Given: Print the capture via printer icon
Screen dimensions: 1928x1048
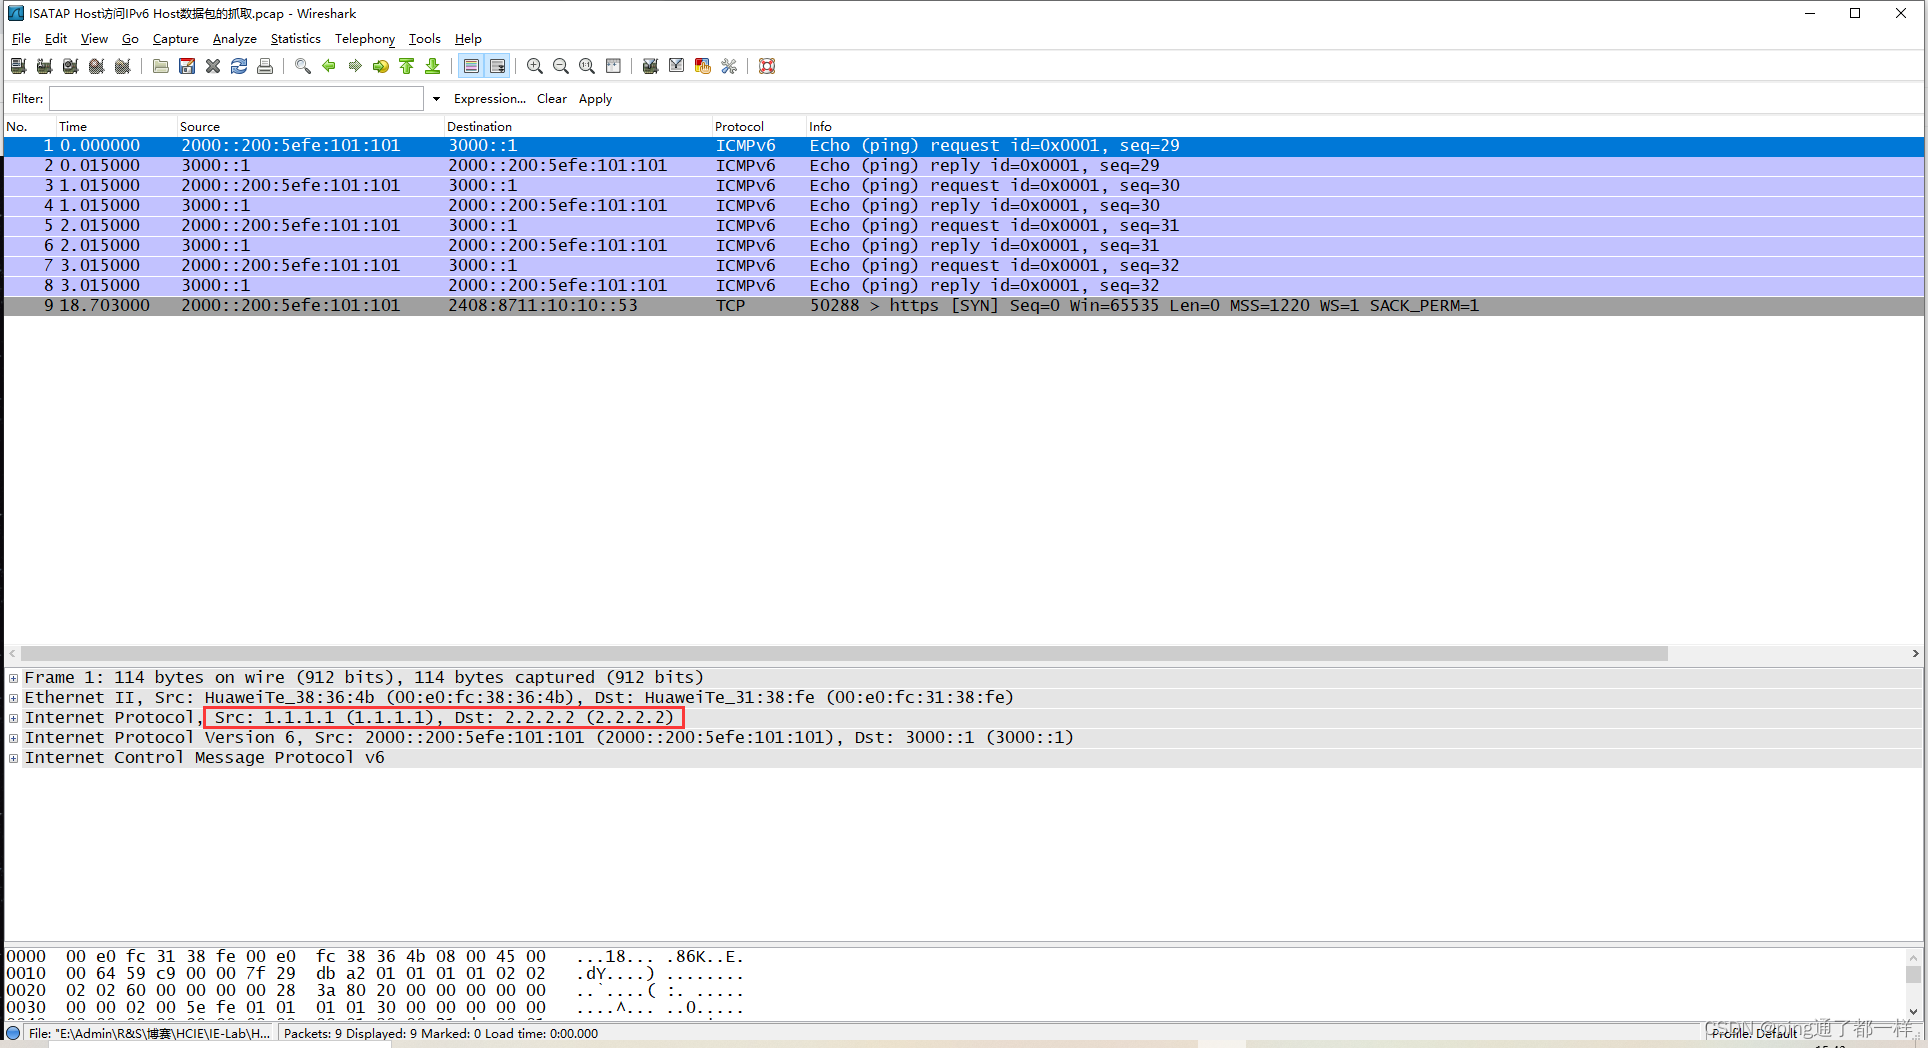Looking at the screenshot, I should pyautogui.click(x=265, y=66).
